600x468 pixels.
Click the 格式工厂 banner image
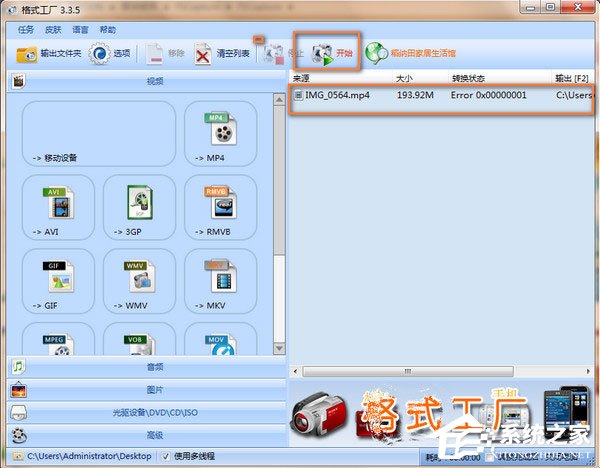click(x=441, y=413)
